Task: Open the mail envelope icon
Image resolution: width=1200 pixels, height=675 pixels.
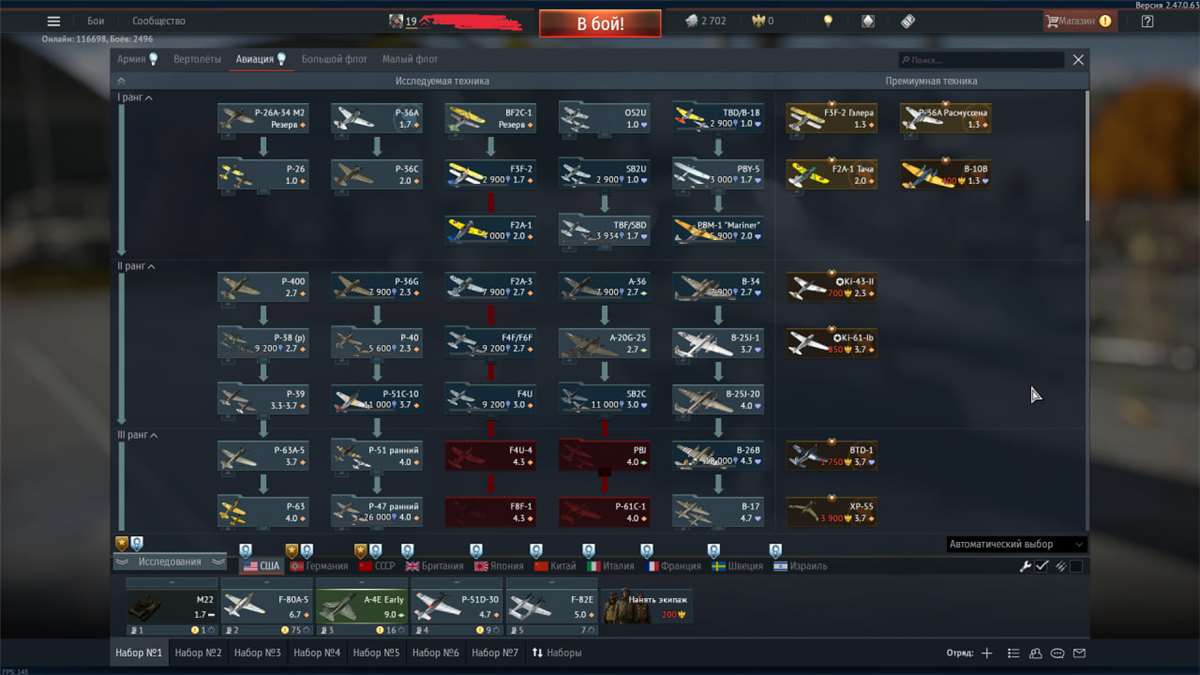Action: tap(1079, 653)
